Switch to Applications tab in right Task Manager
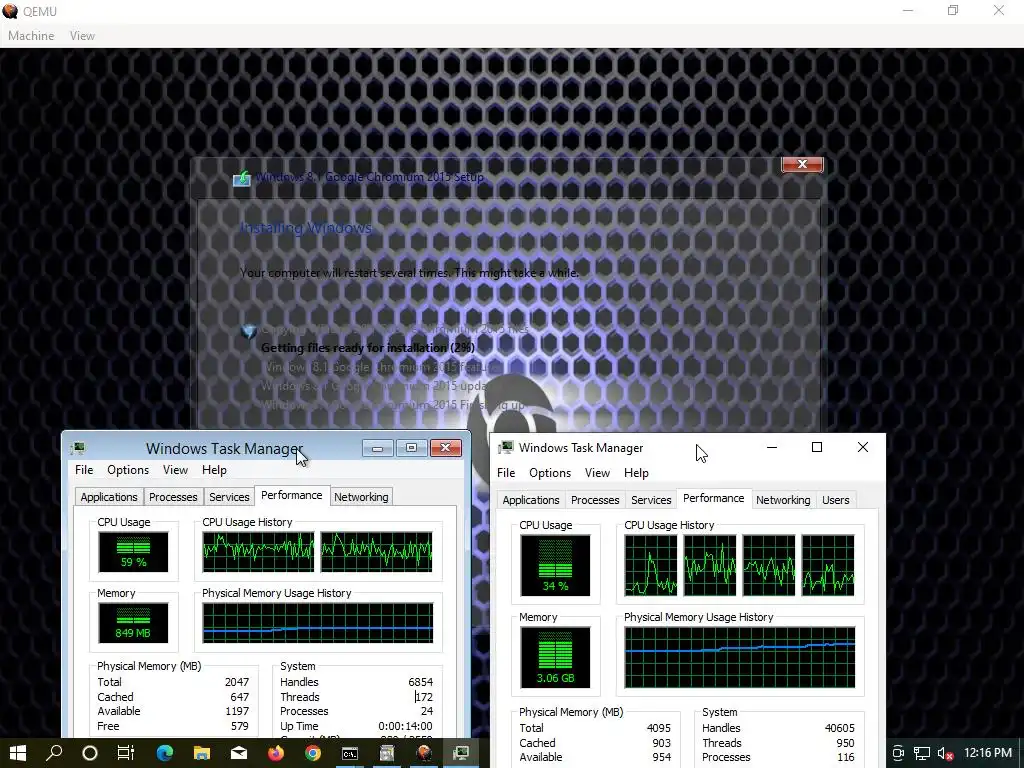This screenshot has height=768, width=1024. pyautogui.click(x=531, y=500)
